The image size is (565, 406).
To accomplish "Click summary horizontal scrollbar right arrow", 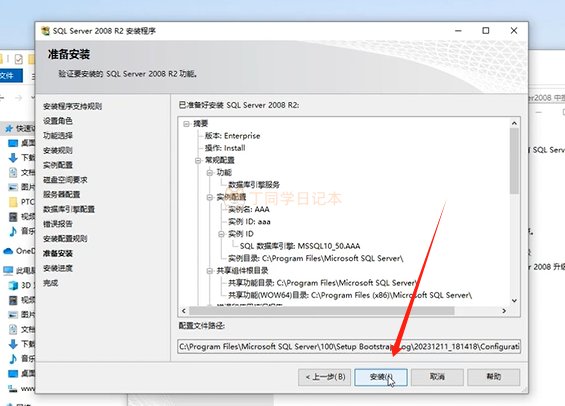I will [x=504, y=311].
